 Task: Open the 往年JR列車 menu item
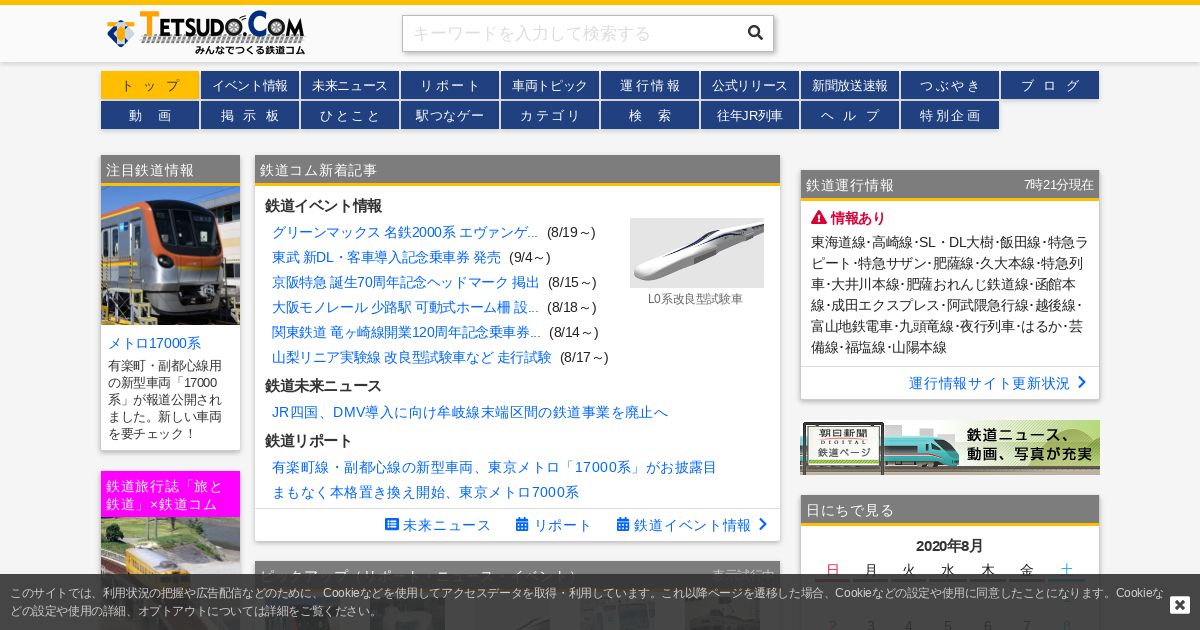750,115
